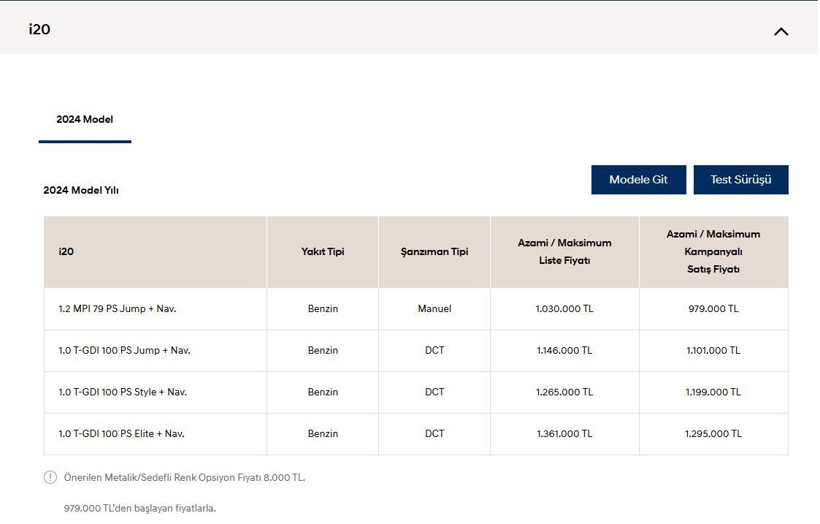Select the 2024 Model tab
This screenshot has height=524, width=820.
pos(85,120)
